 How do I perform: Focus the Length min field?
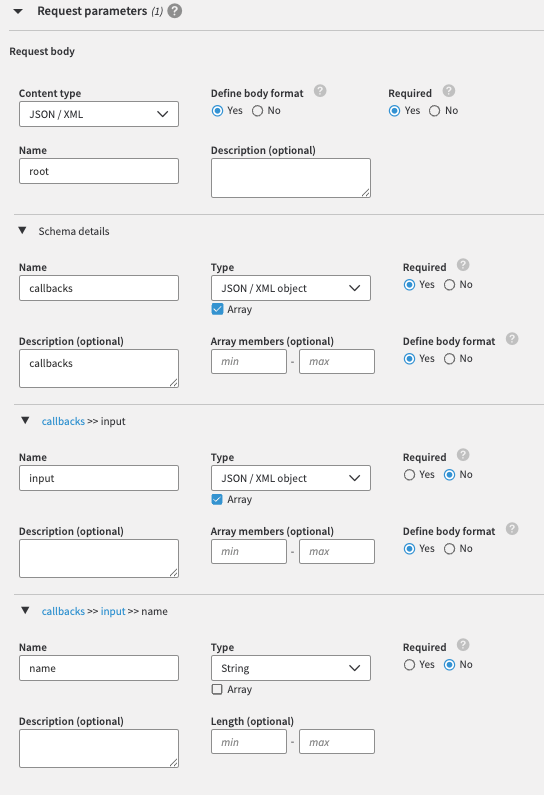tap(249, 742)
